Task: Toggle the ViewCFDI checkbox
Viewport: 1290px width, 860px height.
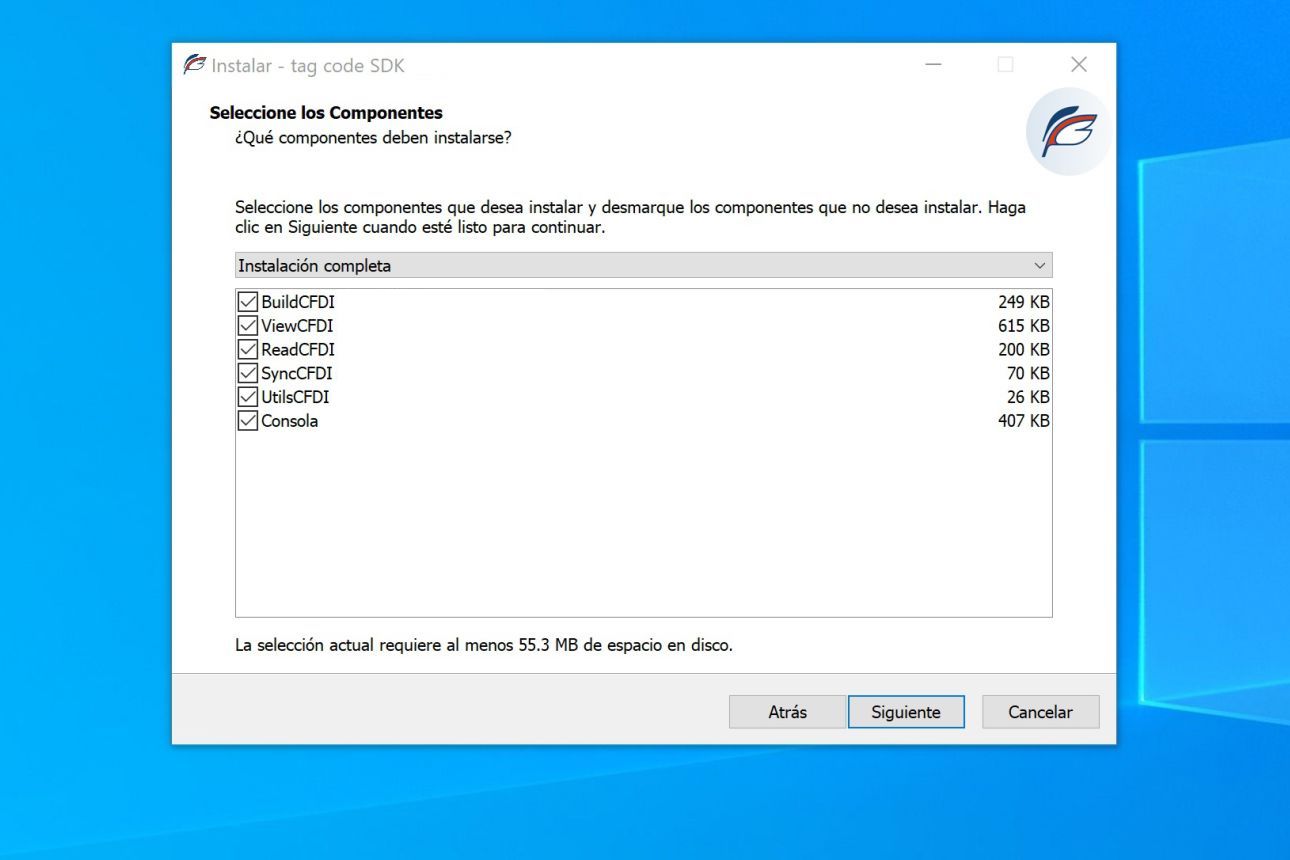Action: point(247,325)
